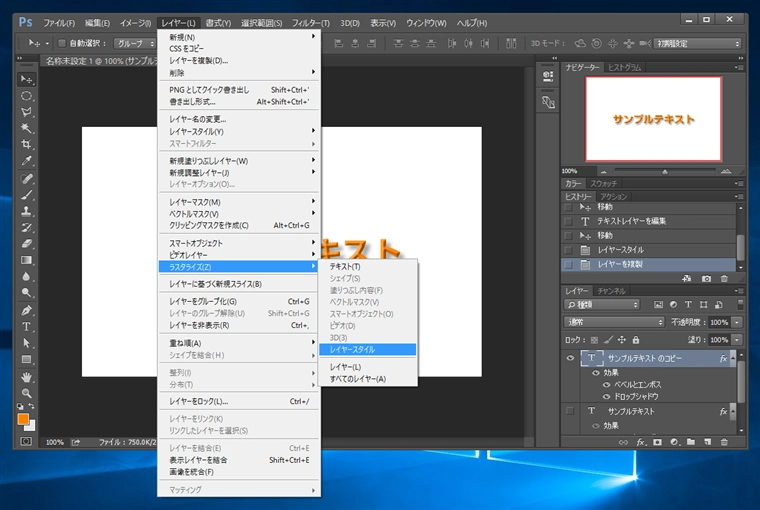Open the グループ auto-select dropdown
This screenshot has width=760, height=510.
click(134, 43)
